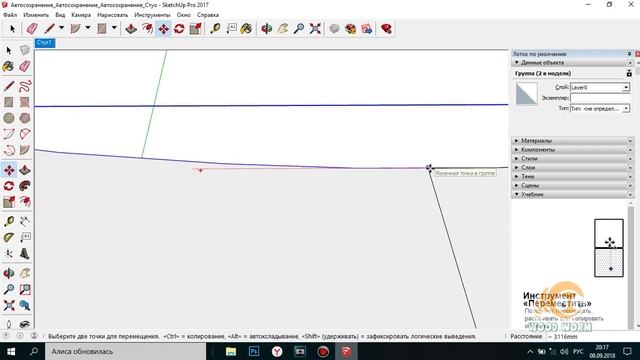Open Windows Start menu

tap(11, 351)
